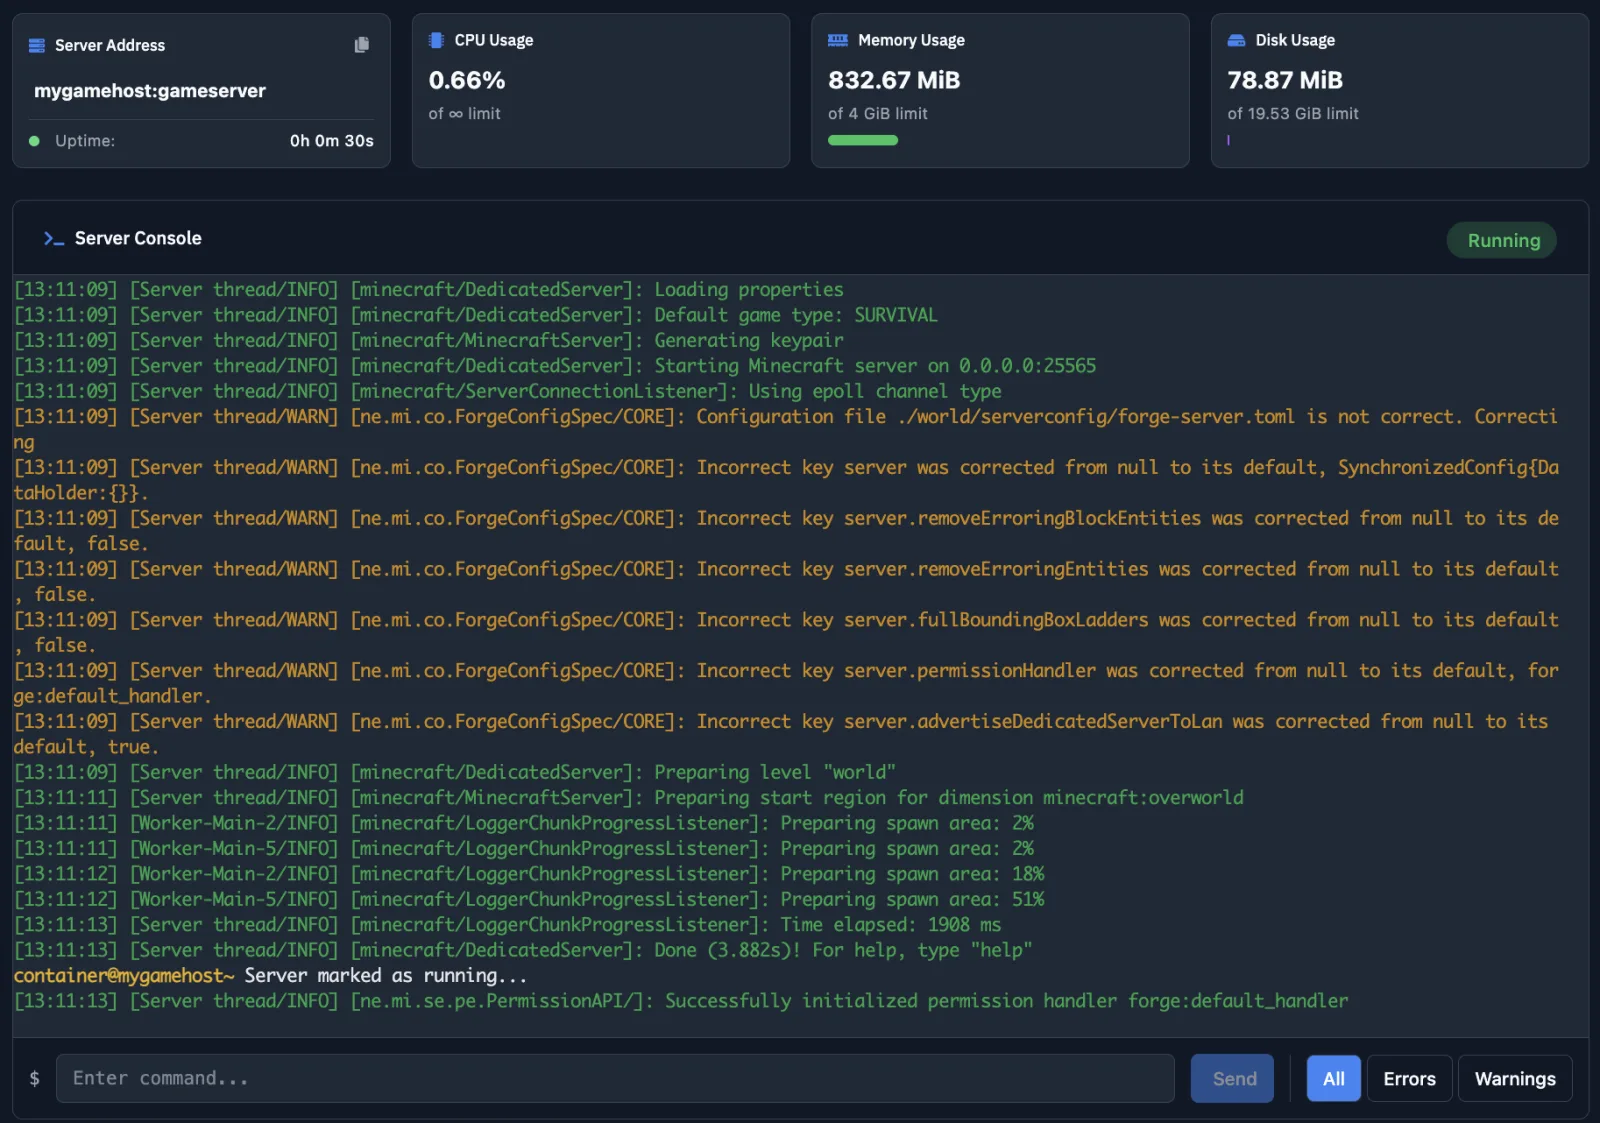The image size is (1600, 1123).
Task: Click the Memory Usage RAM icon
Action: pos(837,40)
